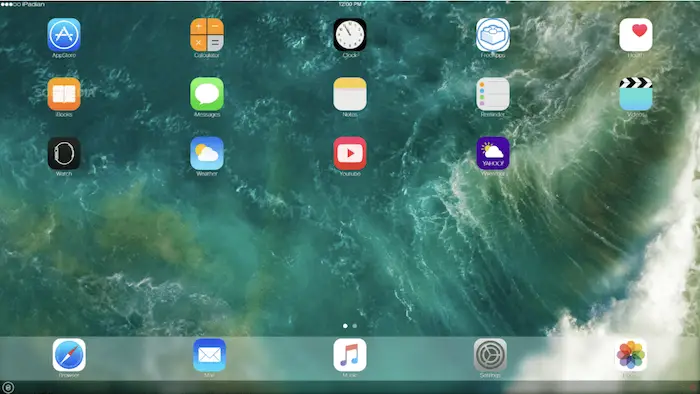This screenshot has height=394, width=700.
Task: Open Settings gear in the dock
Action: [x=490, y=355]
